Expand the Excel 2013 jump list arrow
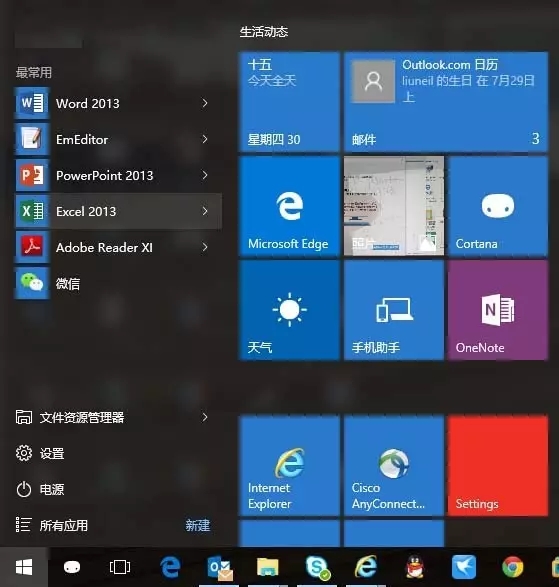 pos(205,211)
